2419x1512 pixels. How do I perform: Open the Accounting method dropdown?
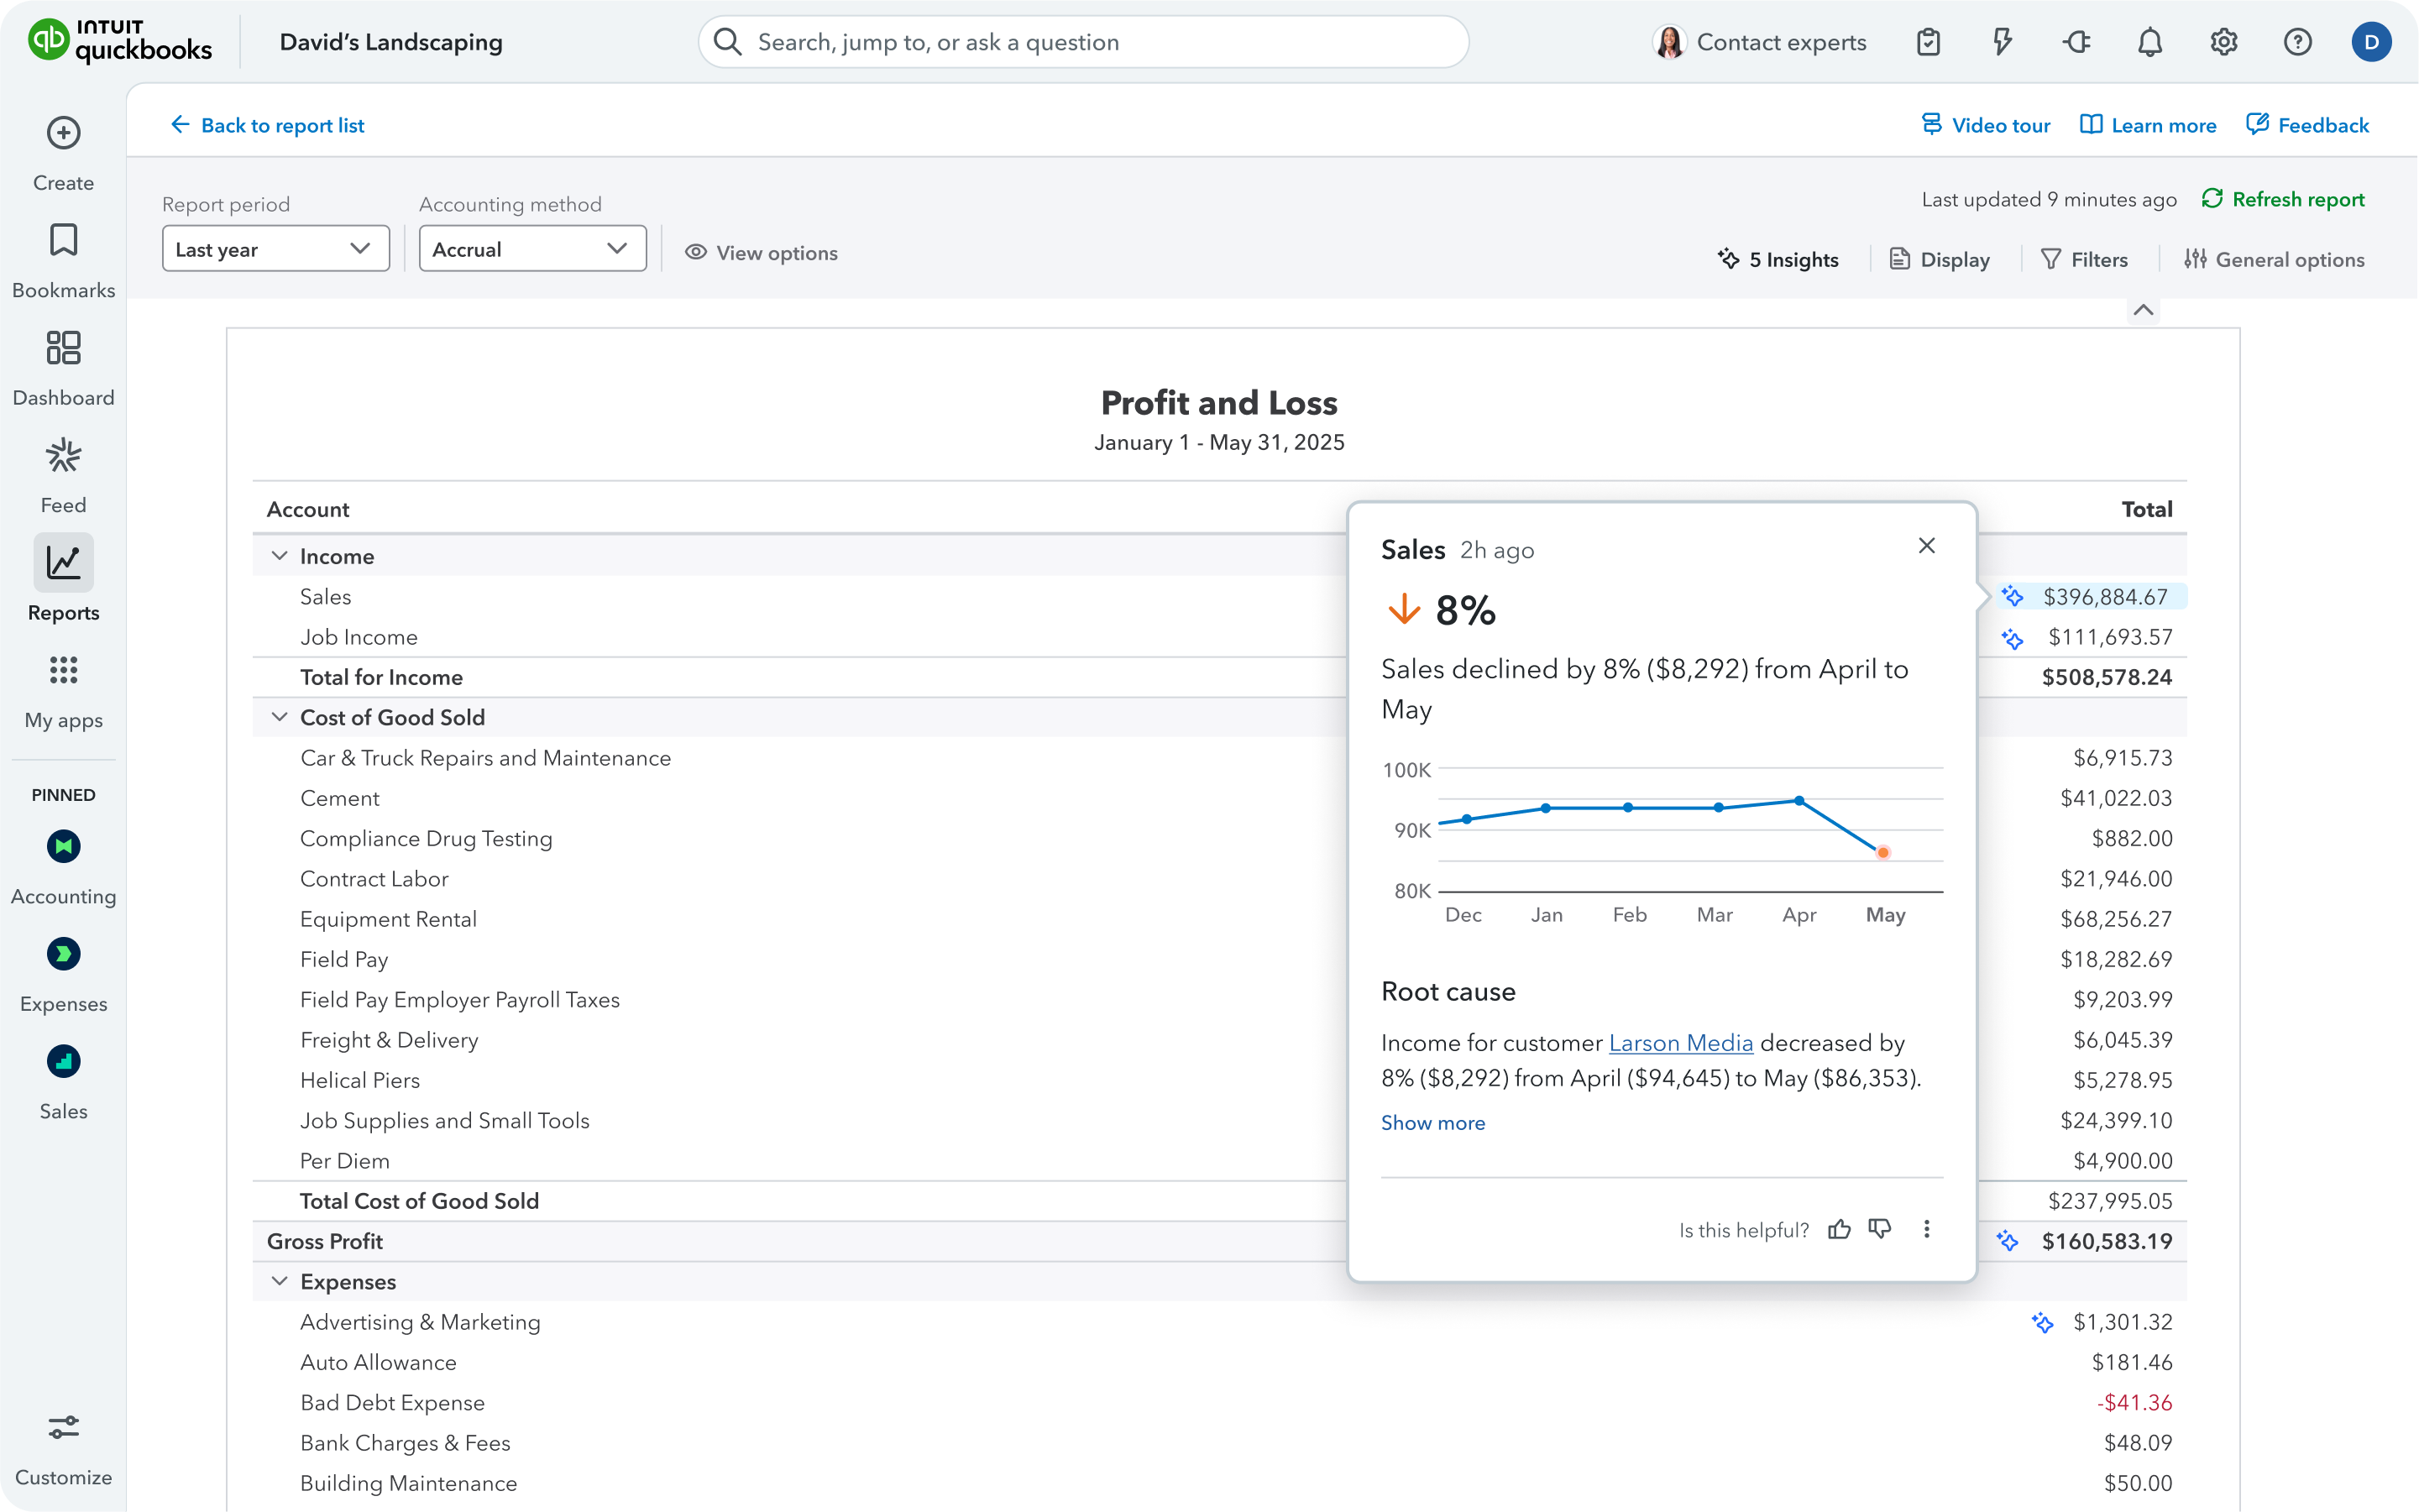click(x=532, y=249)
